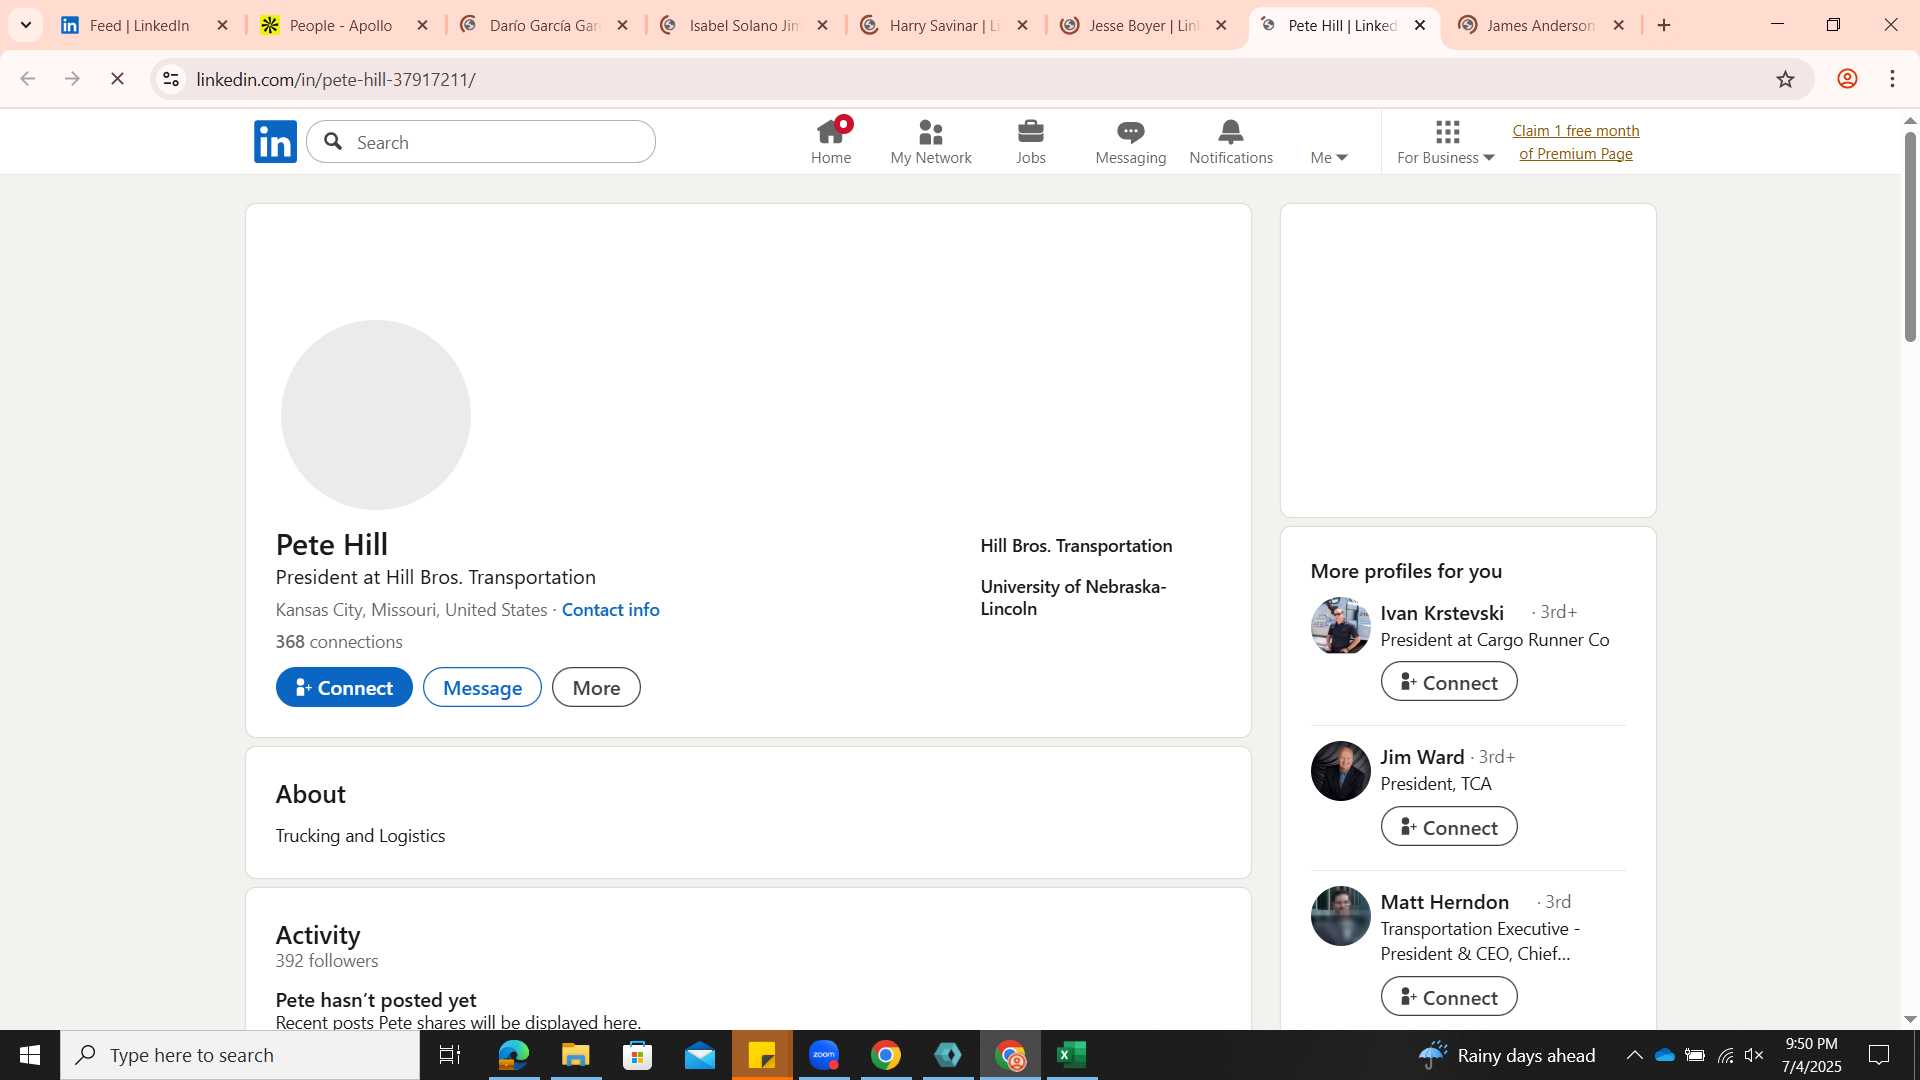Click Jim Ward's profile photo
1920x1080 pixels.
pyautogui.click(x=1340, y=771)
